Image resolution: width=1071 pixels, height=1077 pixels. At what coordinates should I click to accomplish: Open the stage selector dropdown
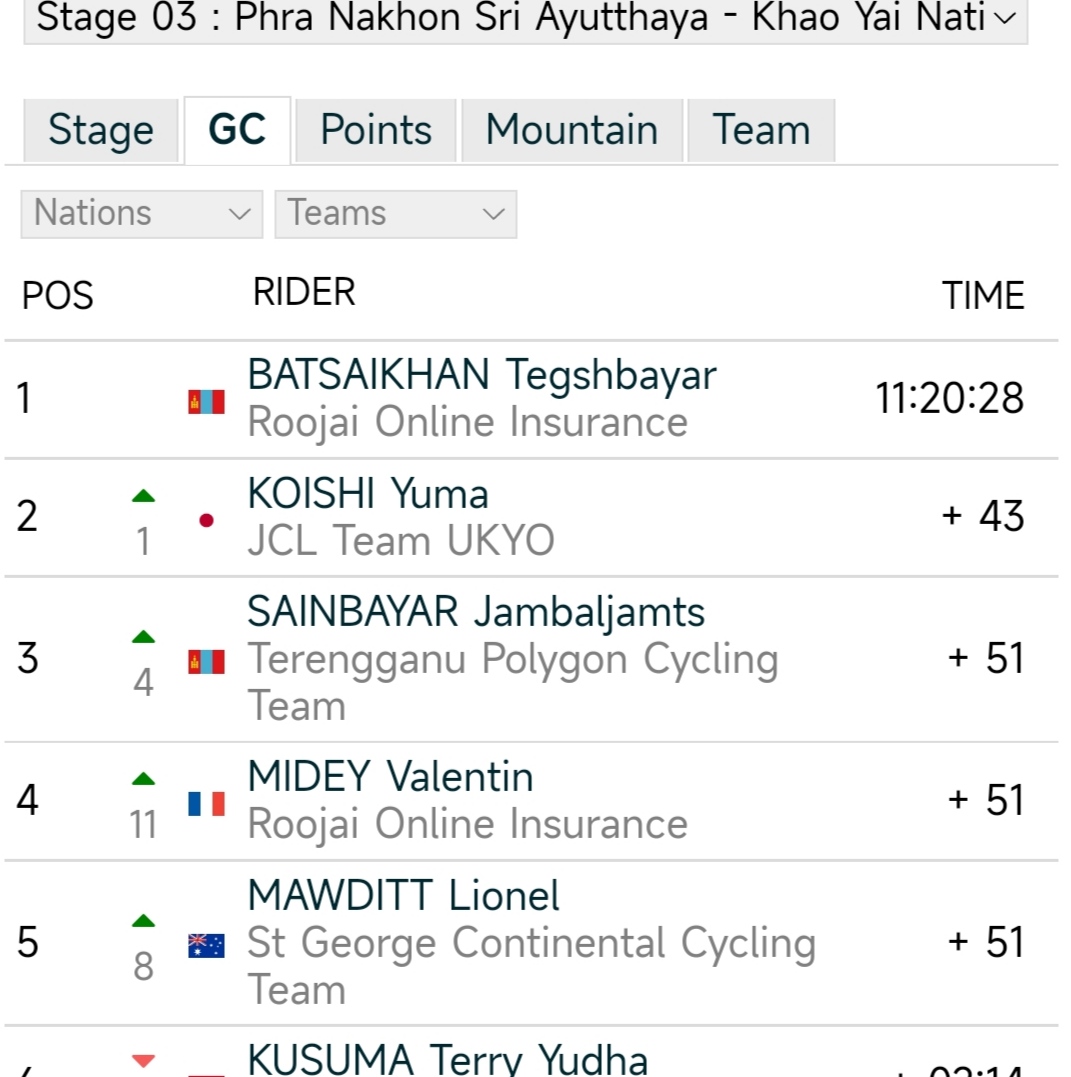525,18
